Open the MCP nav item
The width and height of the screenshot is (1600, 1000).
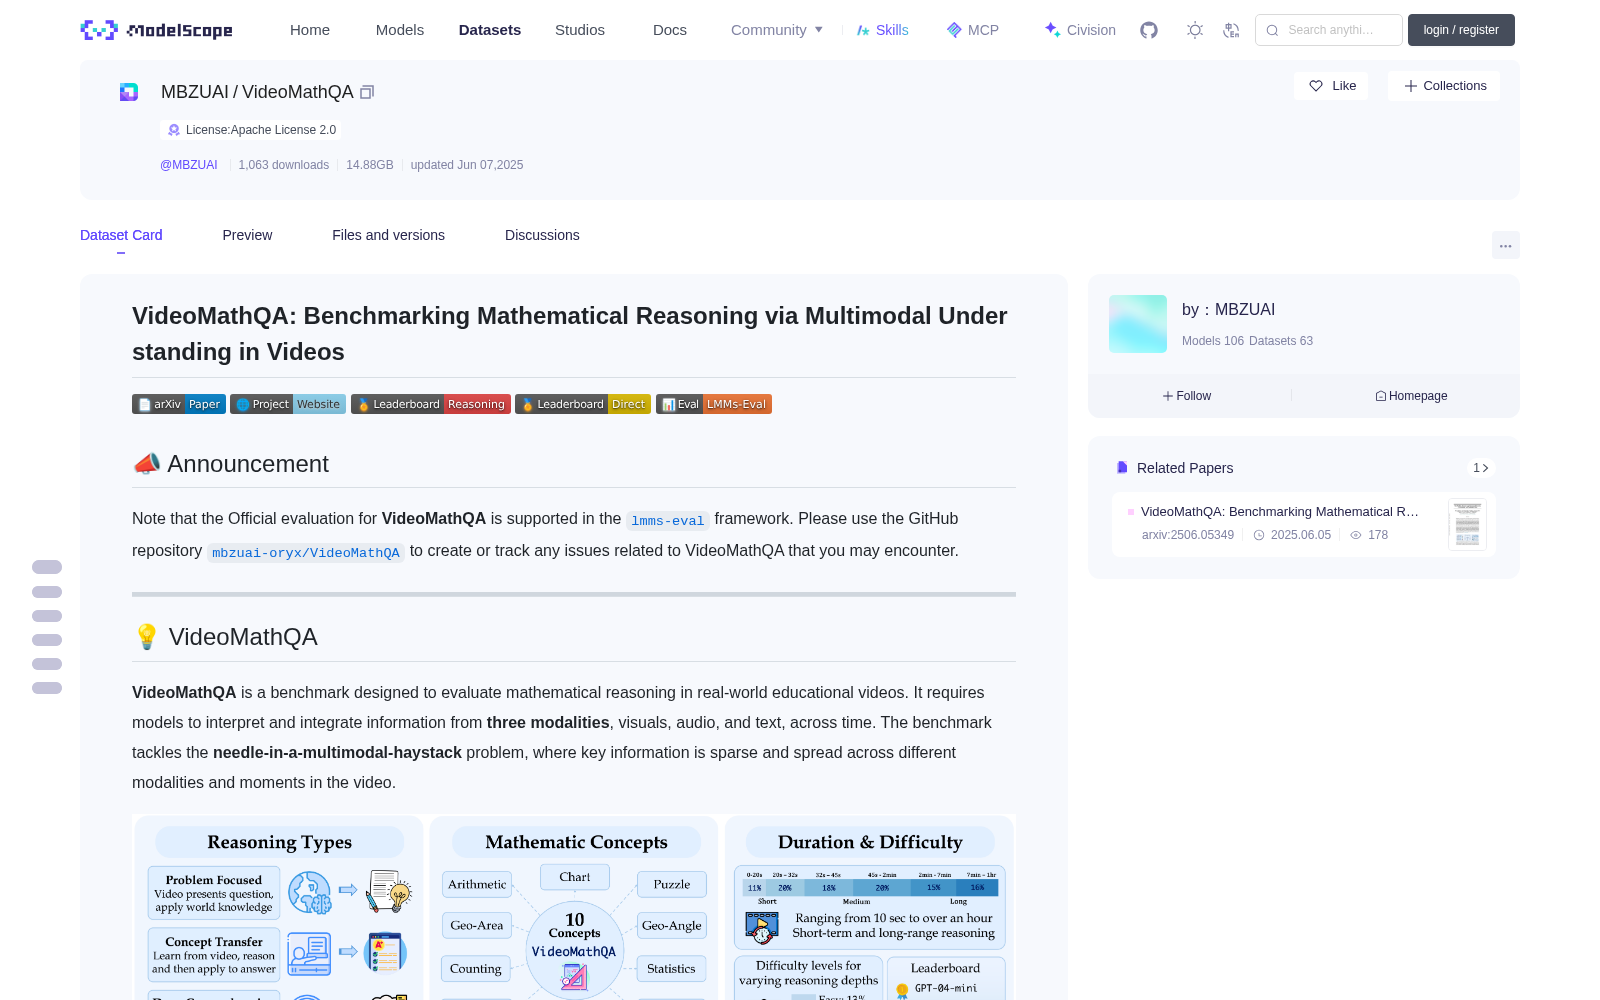(973, 30)
